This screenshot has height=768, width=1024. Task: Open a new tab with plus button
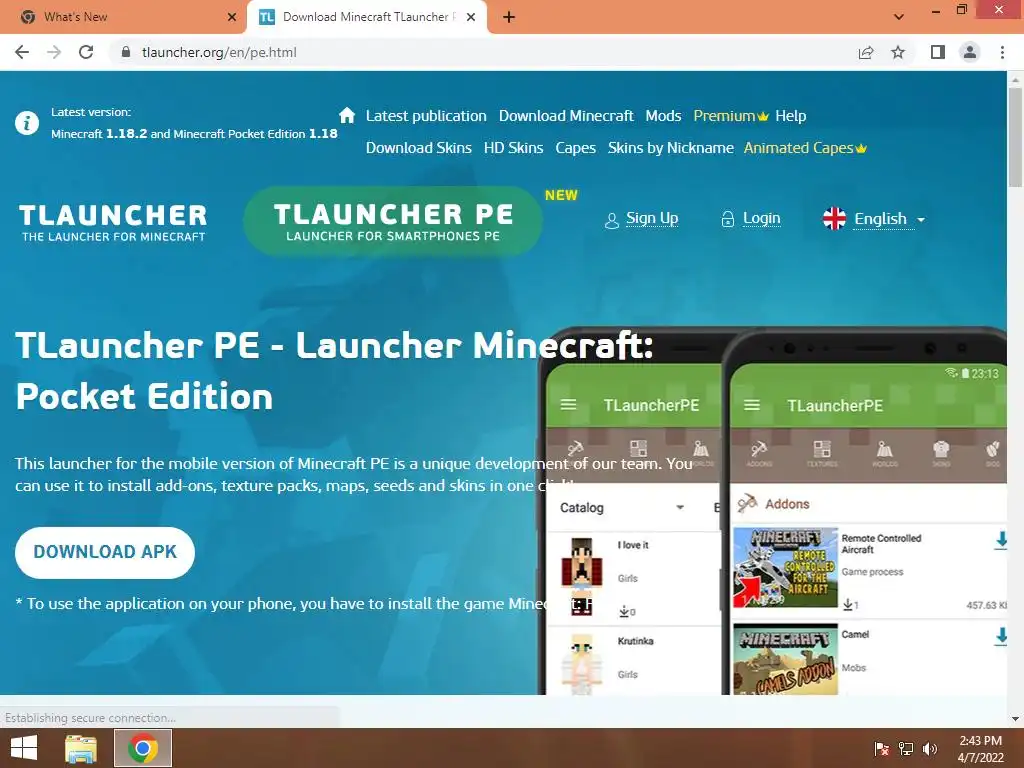point(509,18)
